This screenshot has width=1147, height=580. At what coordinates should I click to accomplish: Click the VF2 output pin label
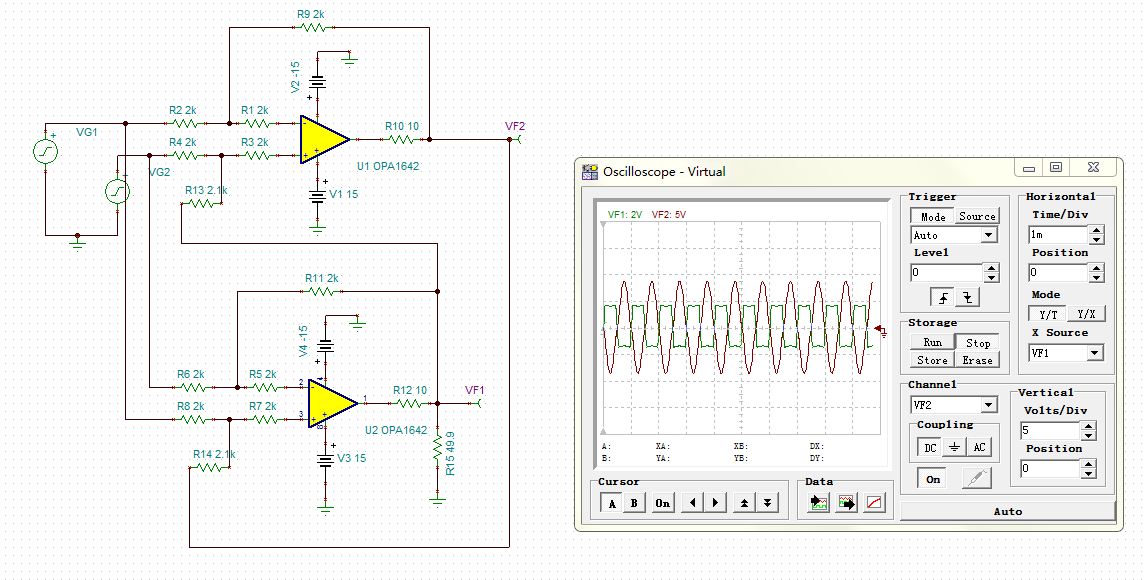point(515,126)
